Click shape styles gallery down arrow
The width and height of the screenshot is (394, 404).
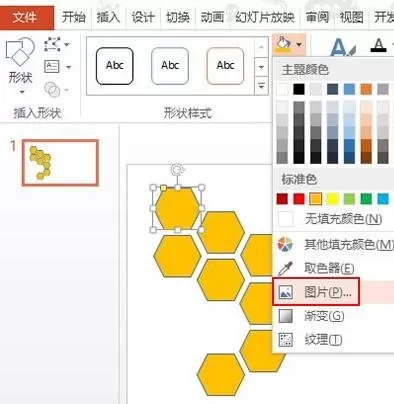pyautogui.click(x=261, y=67)
